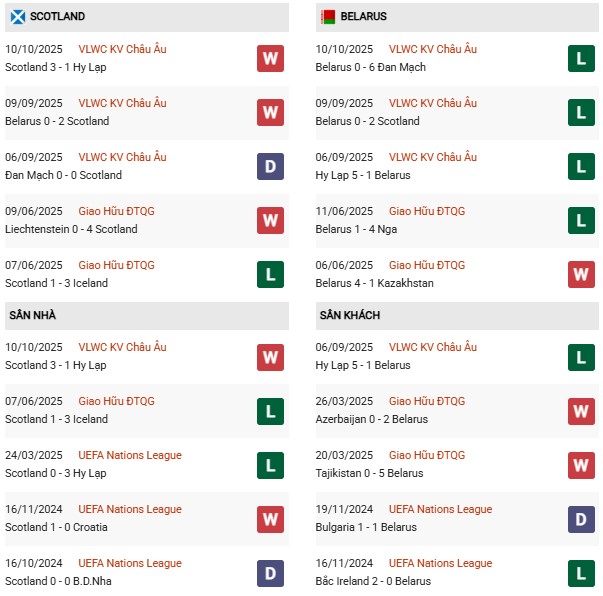603x596 pixels.
Task: Click UEFA Nations League label for Scotland - B.Đ.Nha
Action: [130, 563]
